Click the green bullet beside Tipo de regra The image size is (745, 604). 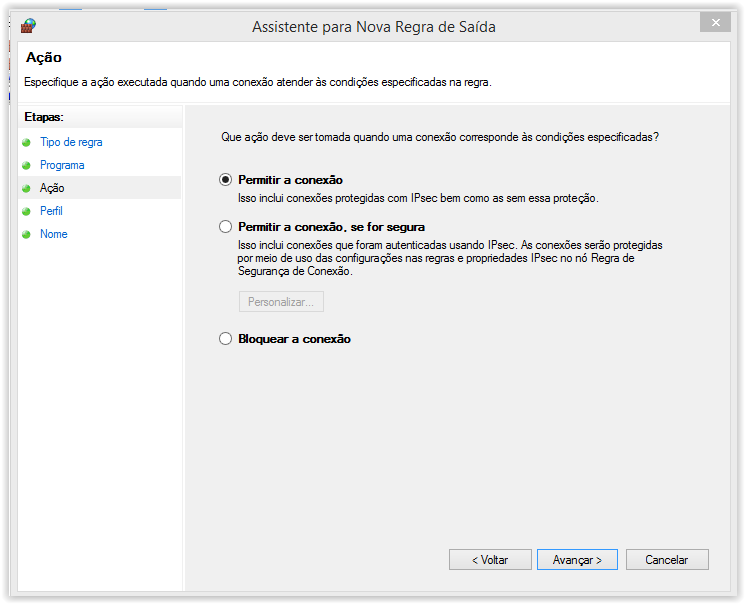26,143
